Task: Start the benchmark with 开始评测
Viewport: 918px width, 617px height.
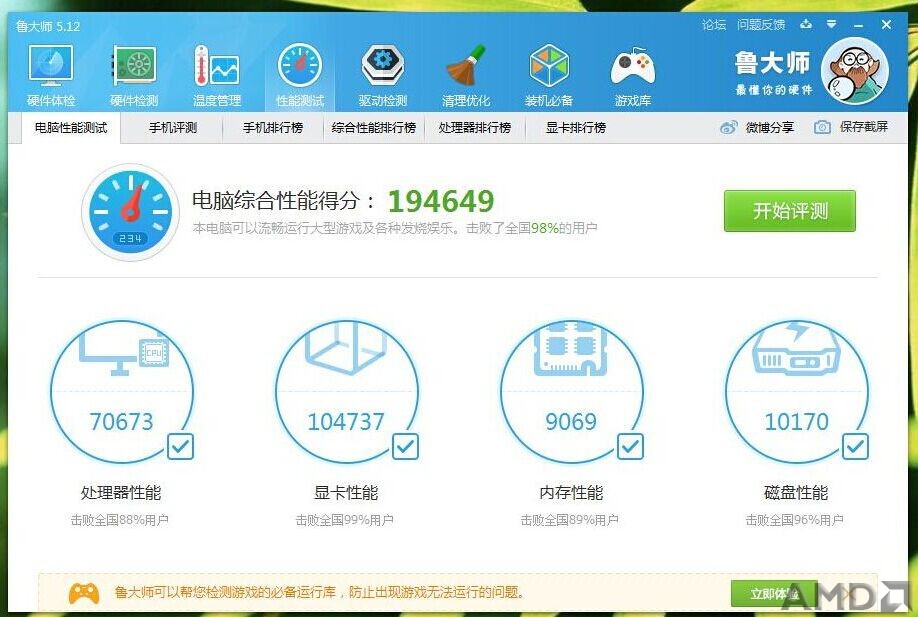Action: 790,211
